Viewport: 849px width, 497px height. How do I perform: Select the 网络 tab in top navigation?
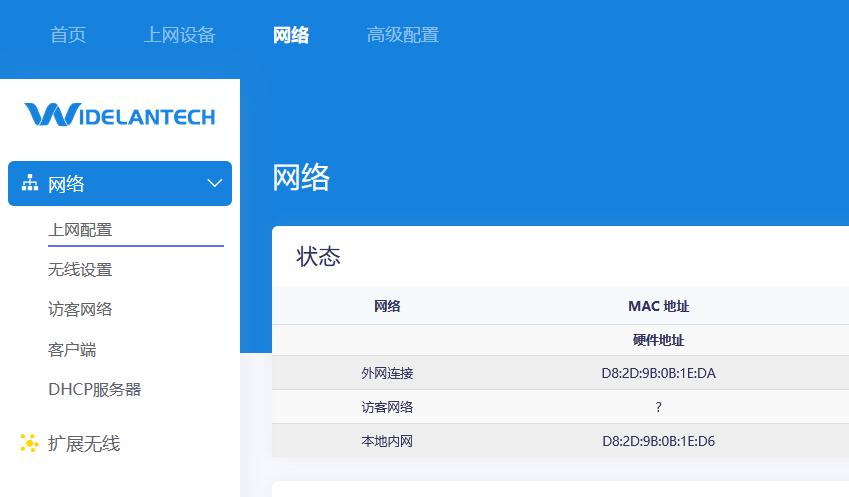coord(291,35)
